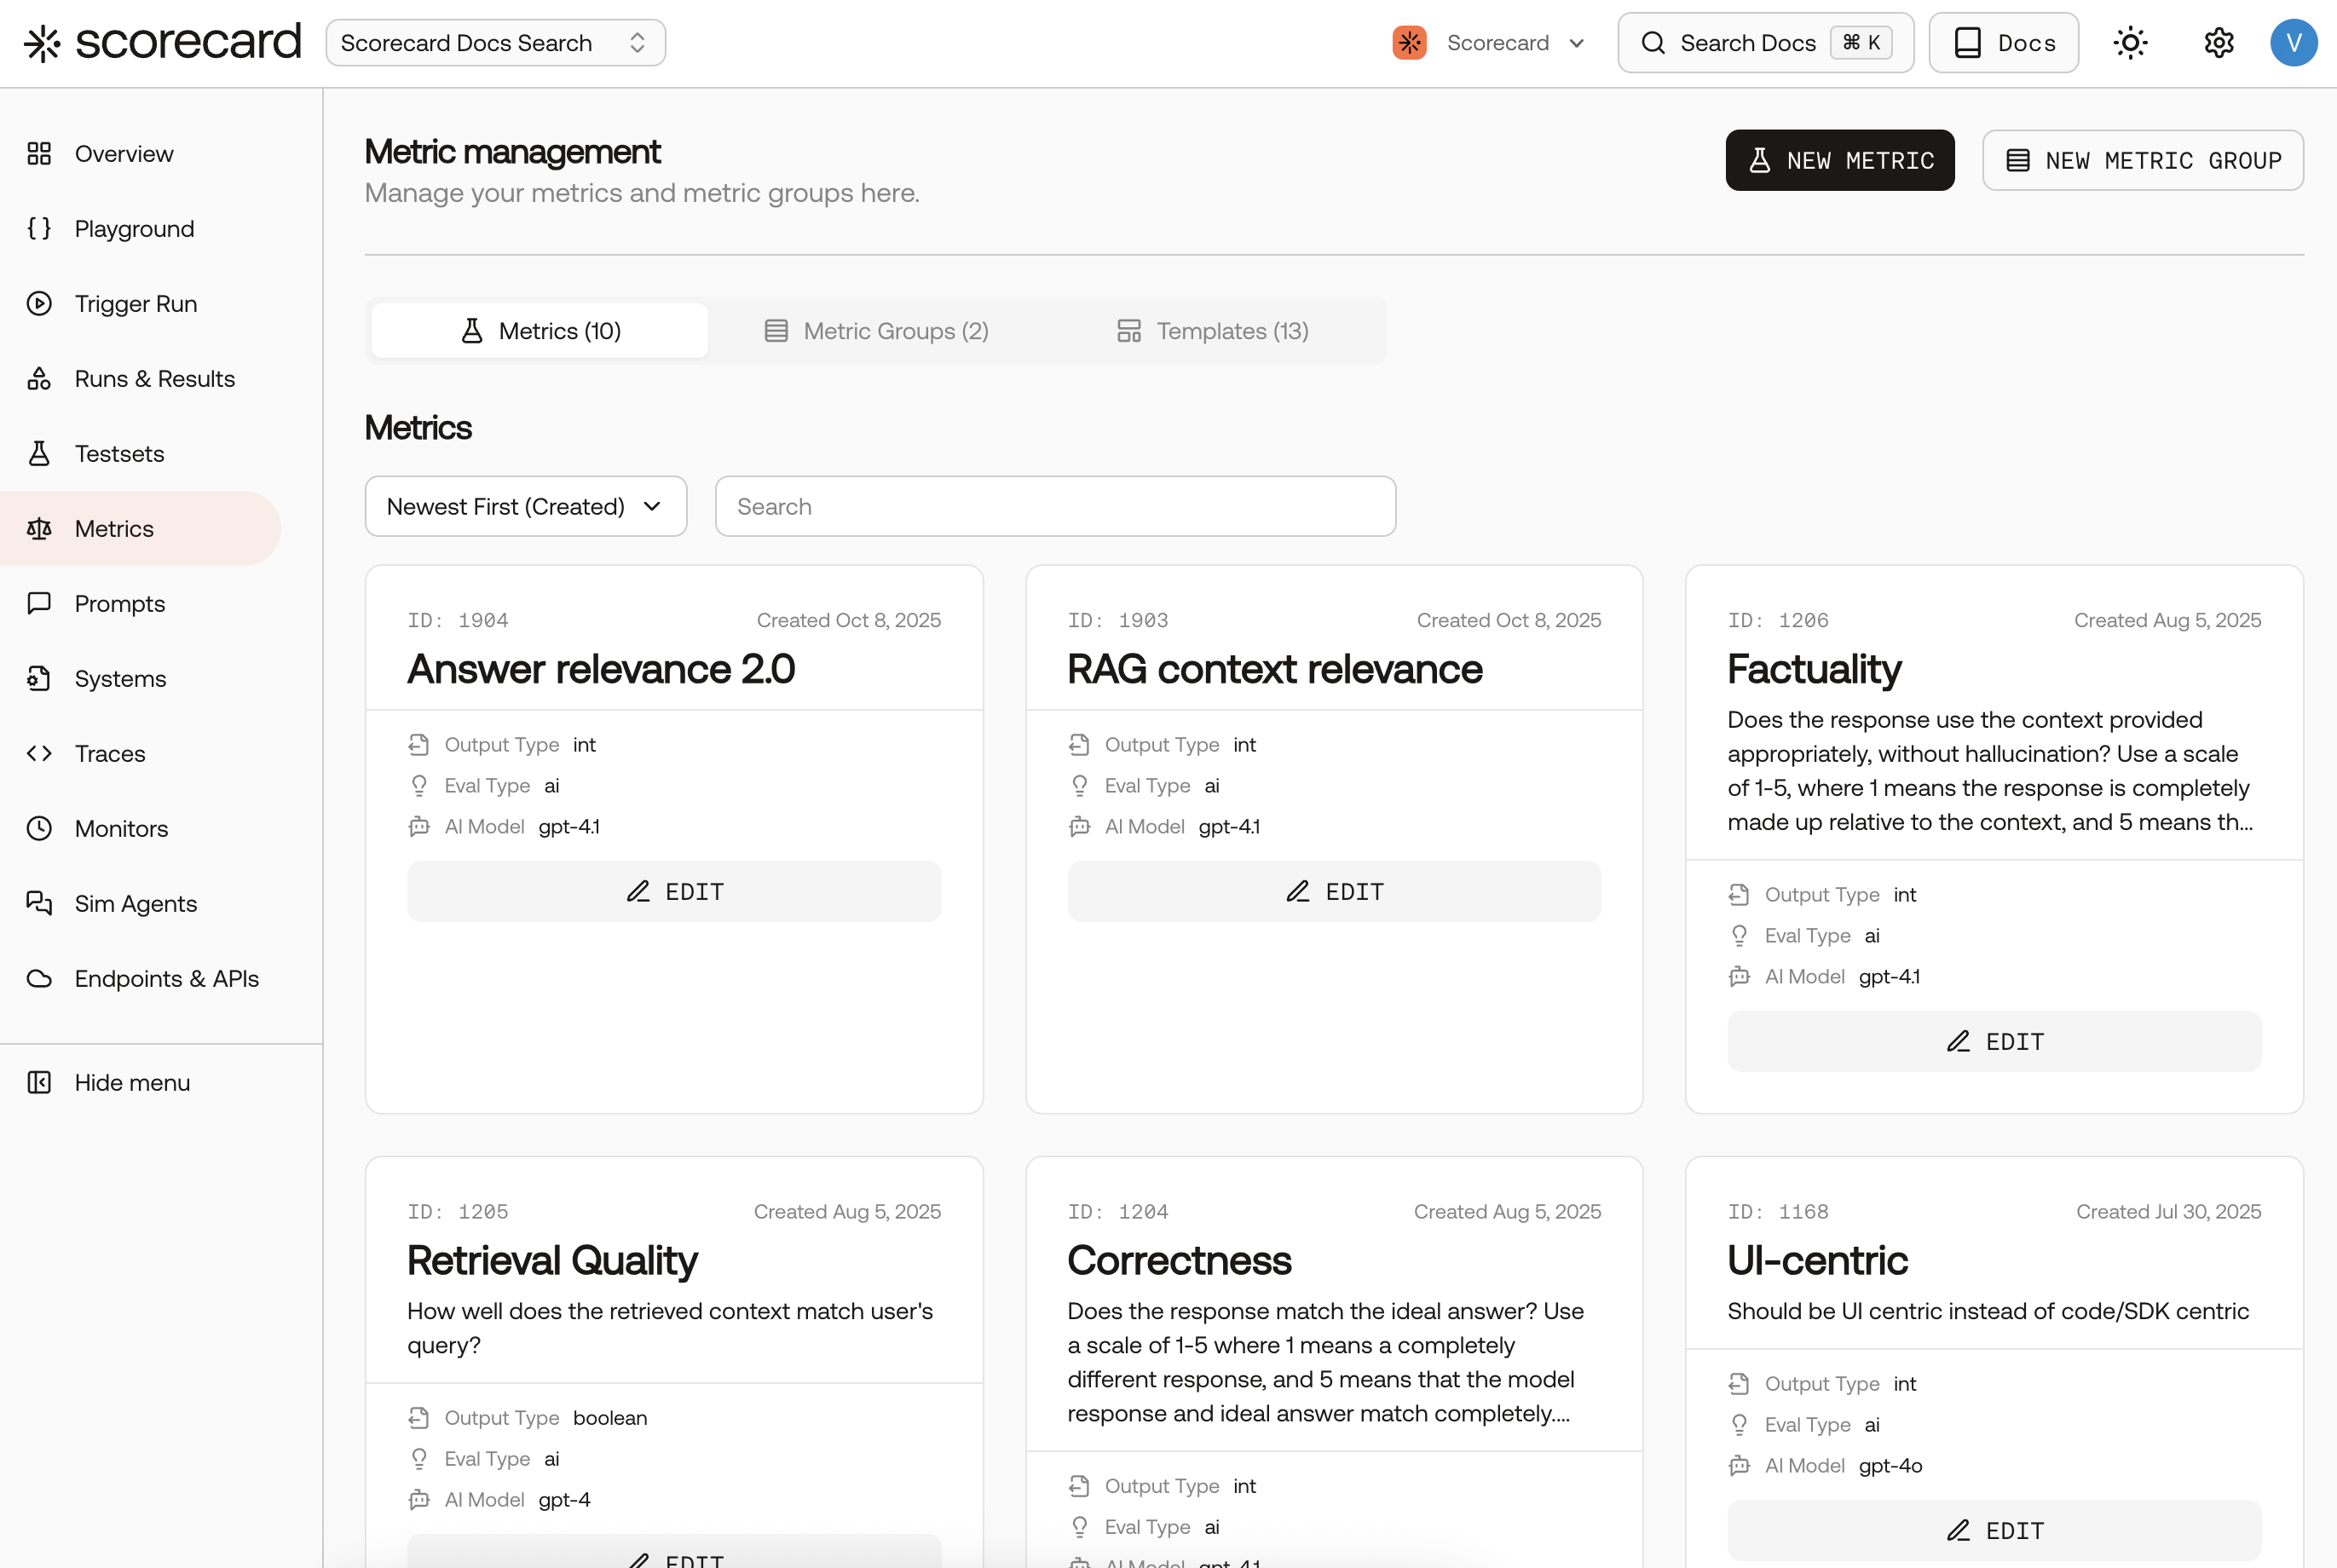Click the Factuality card output type icon
This screenshot has width=2337, height=1568.
point(1739,894)
